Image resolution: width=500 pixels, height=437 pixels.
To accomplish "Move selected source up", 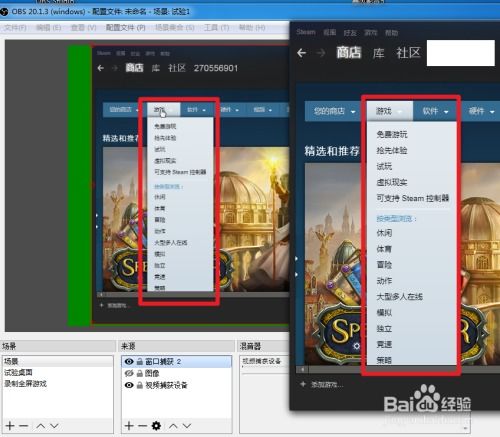I will pyautogui.click(x=173, y=426).
